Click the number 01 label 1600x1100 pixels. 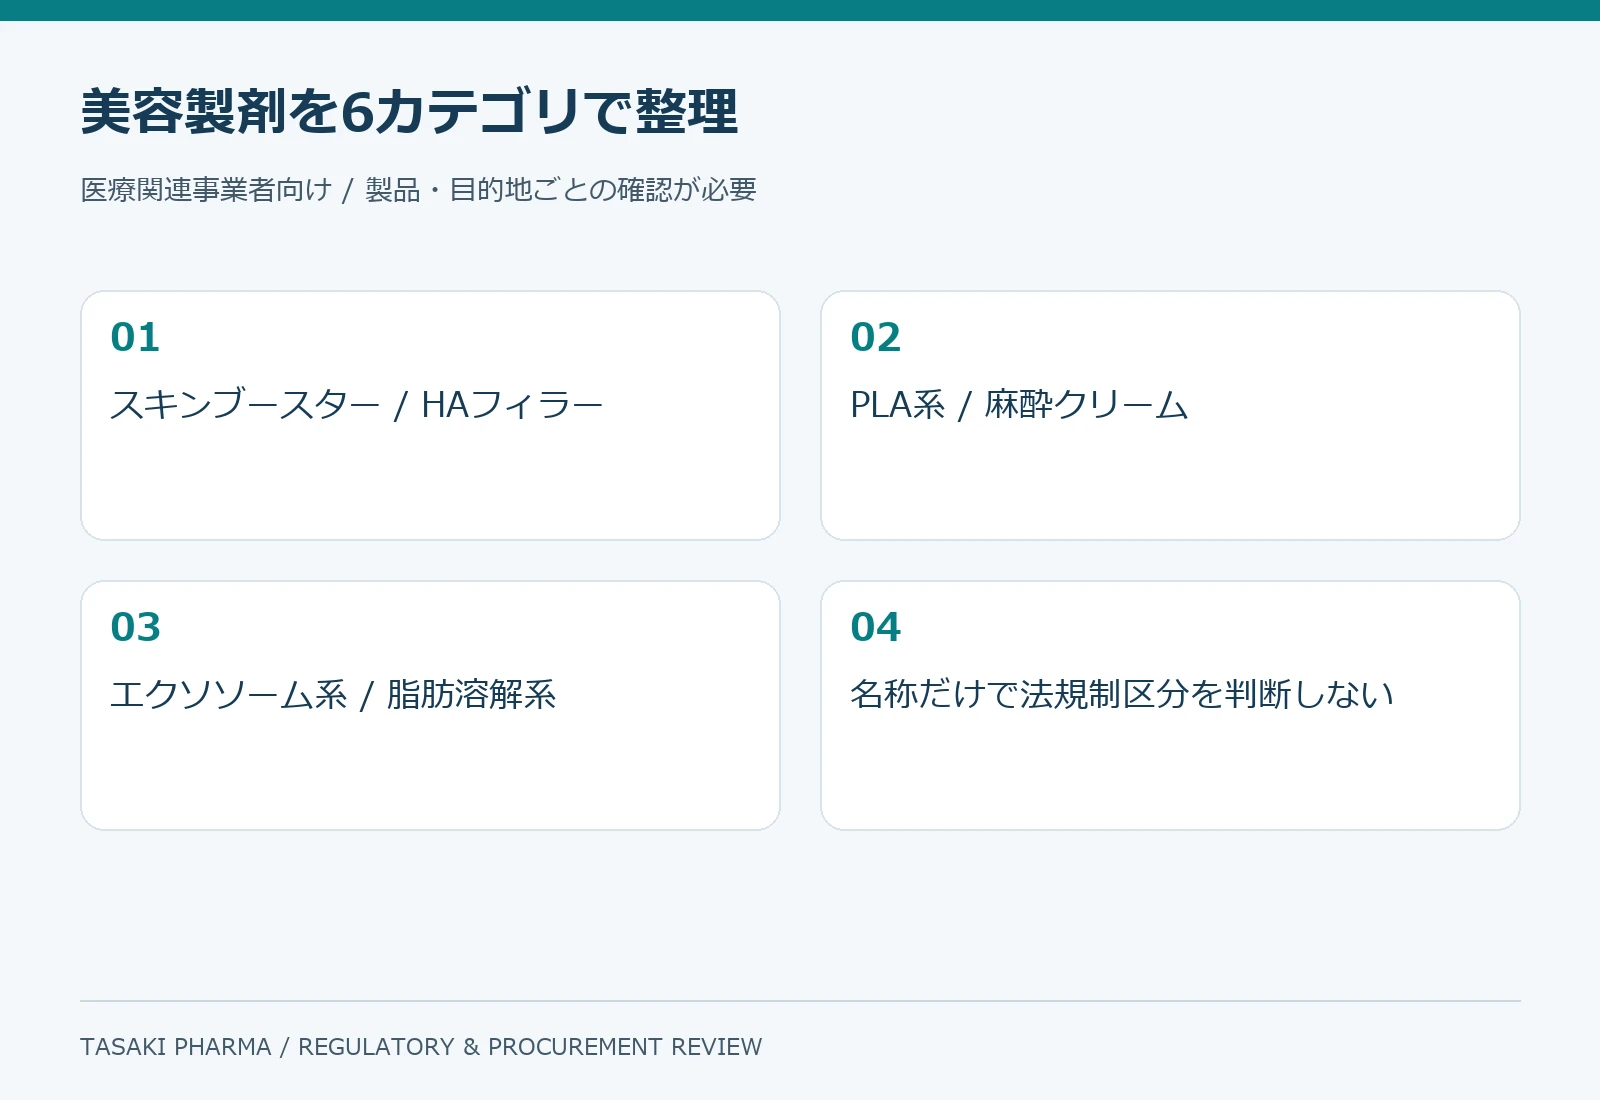click(x=135, y=338)
